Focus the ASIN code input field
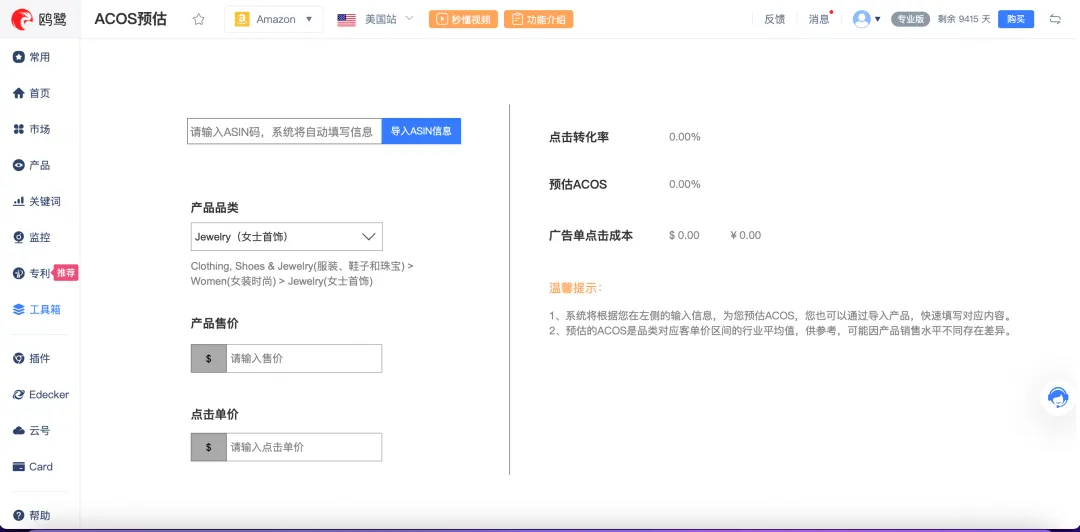The height and width of the screenshot is (532, 1080). (x=284, y=131)
